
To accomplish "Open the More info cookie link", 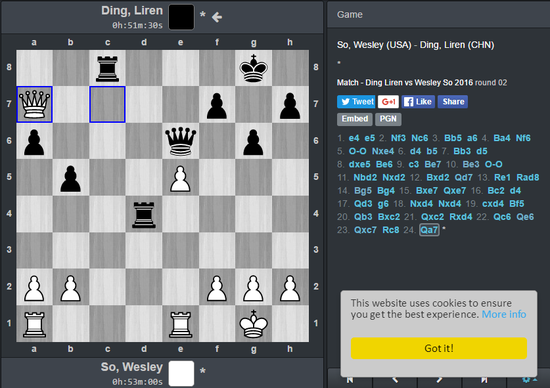I will (x=504, y=314).
